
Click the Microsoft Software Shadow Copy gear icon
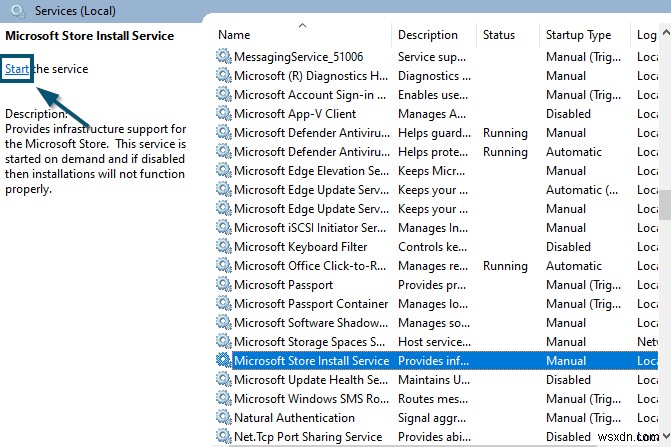(224, 323)
